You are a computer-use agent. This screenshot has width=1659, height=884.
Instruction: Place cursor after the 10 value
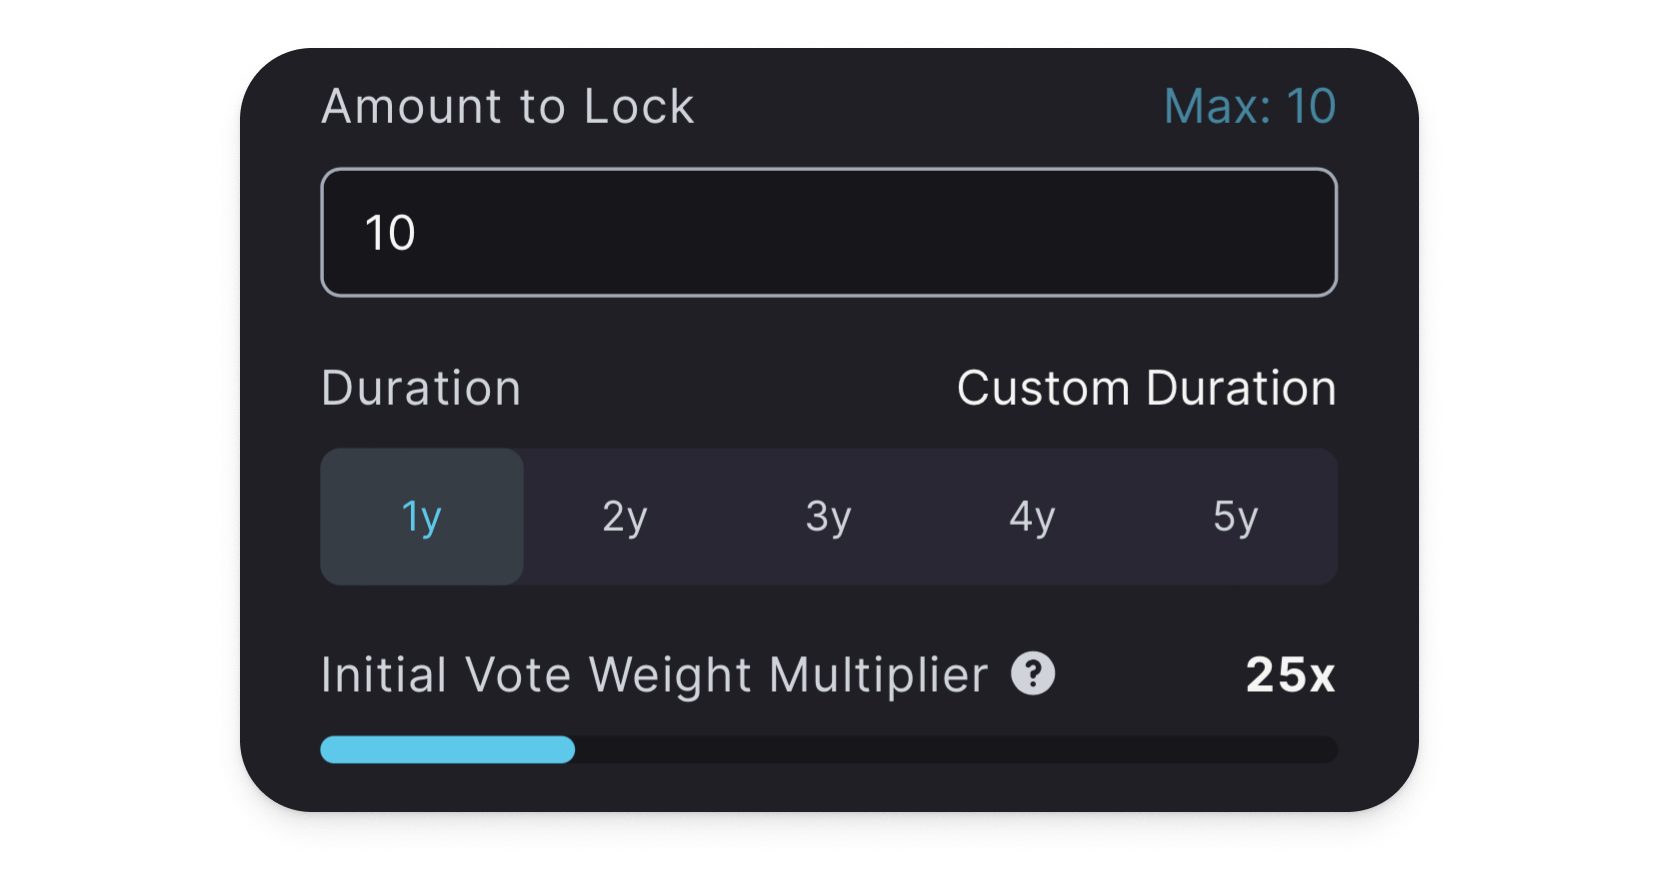[x=418, y=233]
